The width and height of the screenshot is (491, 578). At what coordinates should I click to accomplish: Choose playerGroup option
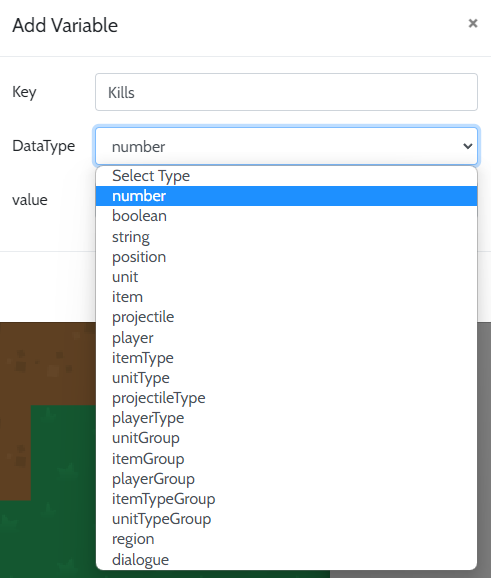coord(286,479)
